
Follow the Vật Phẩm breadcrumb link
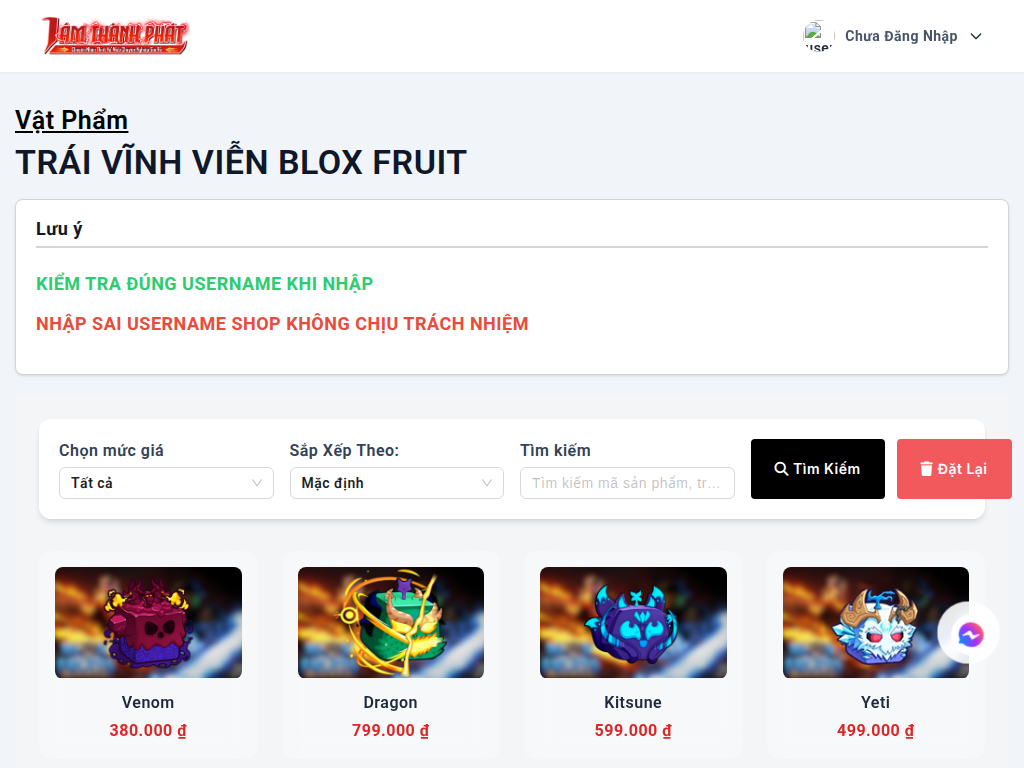click(x=71, y=120)
